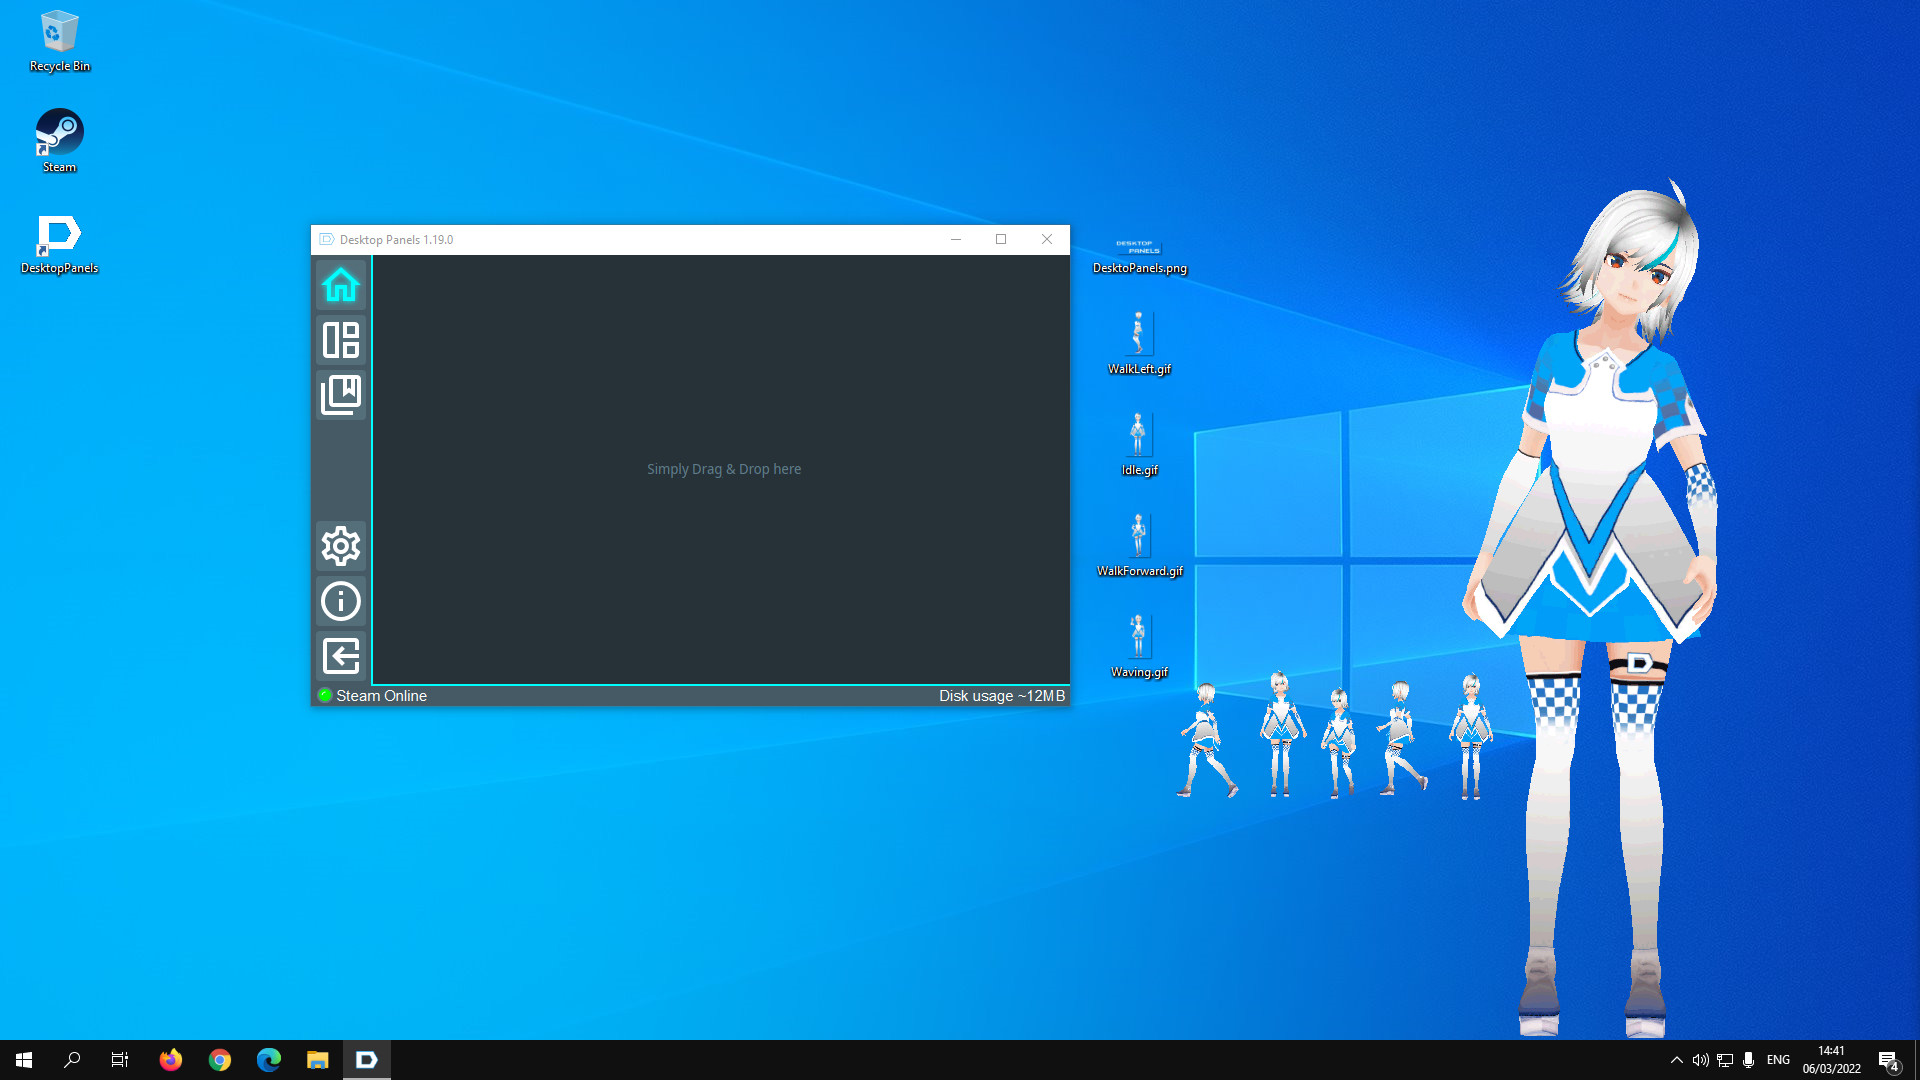
Task: Open Desktop Panels settings via the gear icon
Action: (341, 546)
